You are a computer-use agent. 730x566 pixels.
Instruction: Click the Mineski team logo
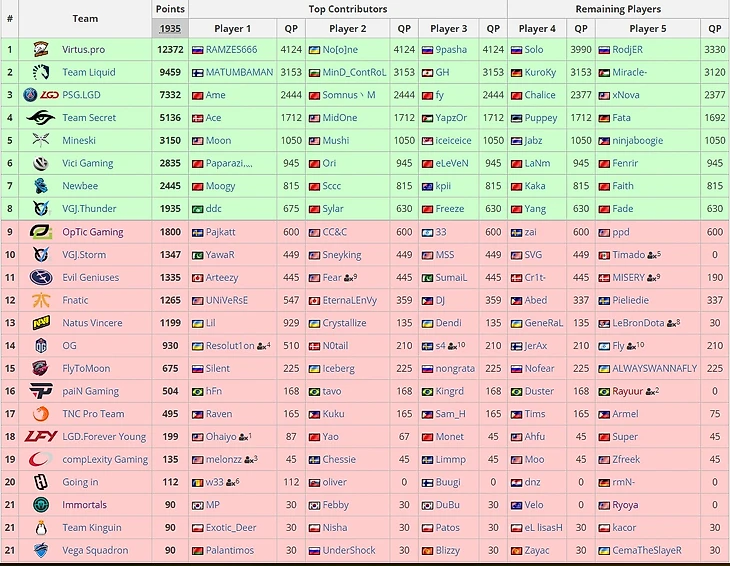tap(41, 140)
